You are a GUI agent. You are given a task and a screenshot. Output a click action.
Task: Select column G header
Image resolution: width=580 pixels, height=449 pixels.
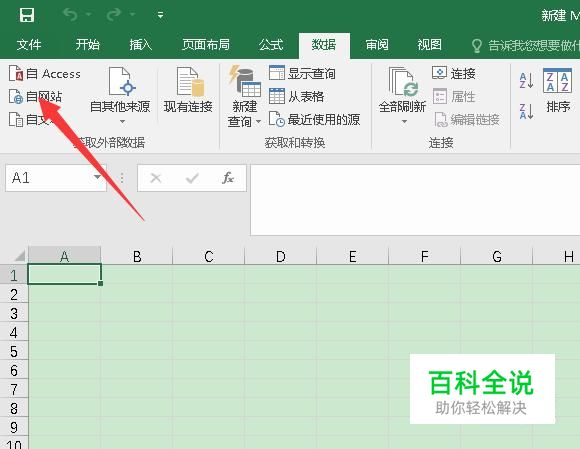tap(497, 256)
